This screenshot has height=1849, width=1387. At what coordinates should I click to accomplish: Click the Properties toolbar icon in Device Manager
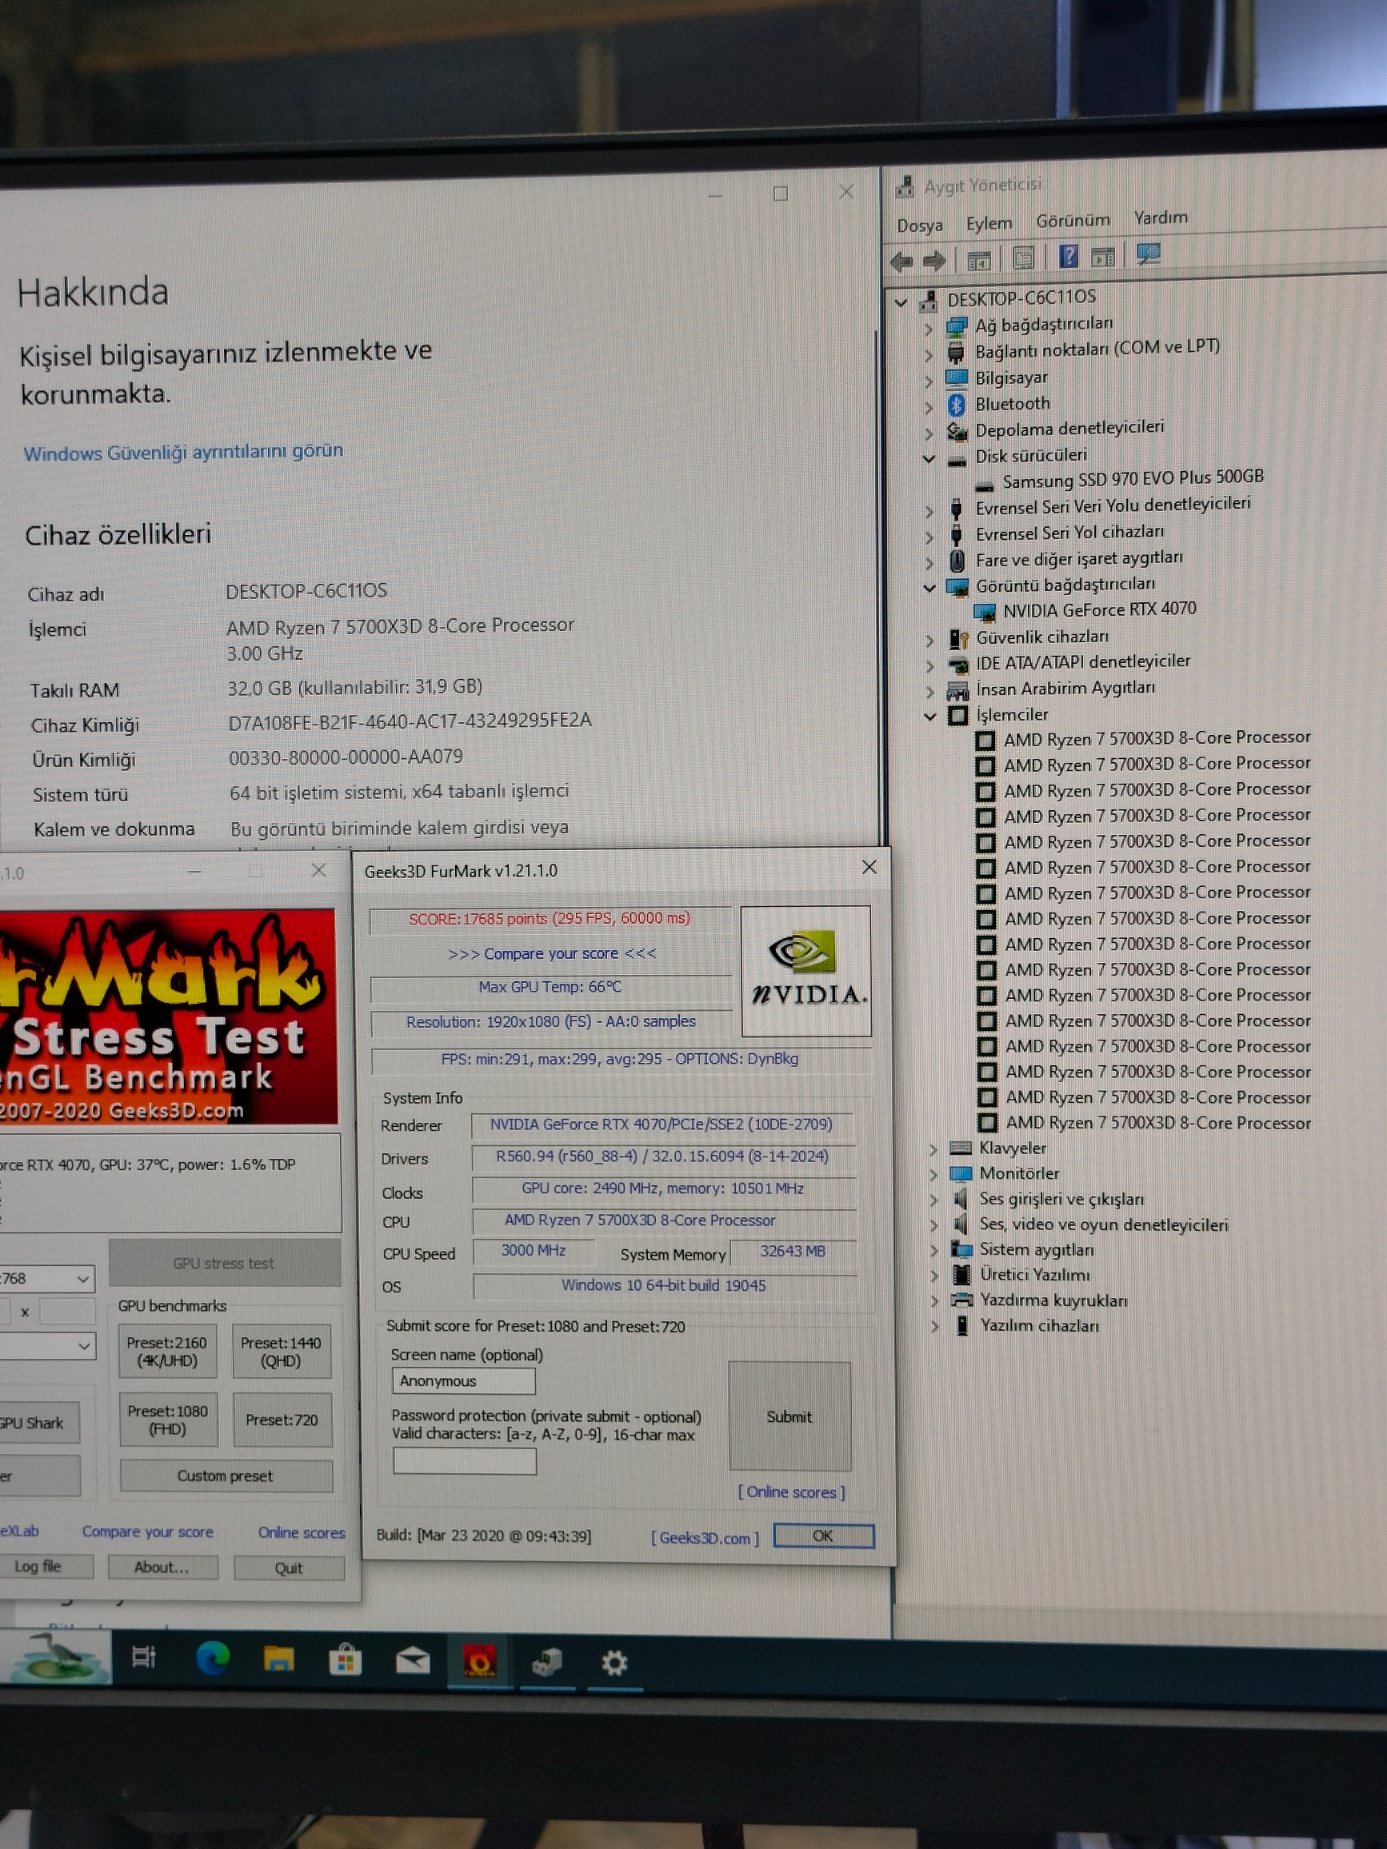(x=1024, y=258)
